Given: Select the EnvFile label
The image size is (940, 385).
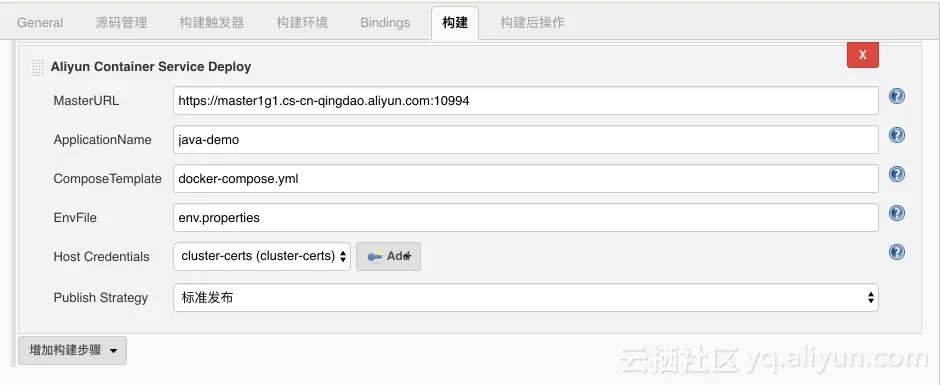Looking at the screenshot, I should coord(75,218).
